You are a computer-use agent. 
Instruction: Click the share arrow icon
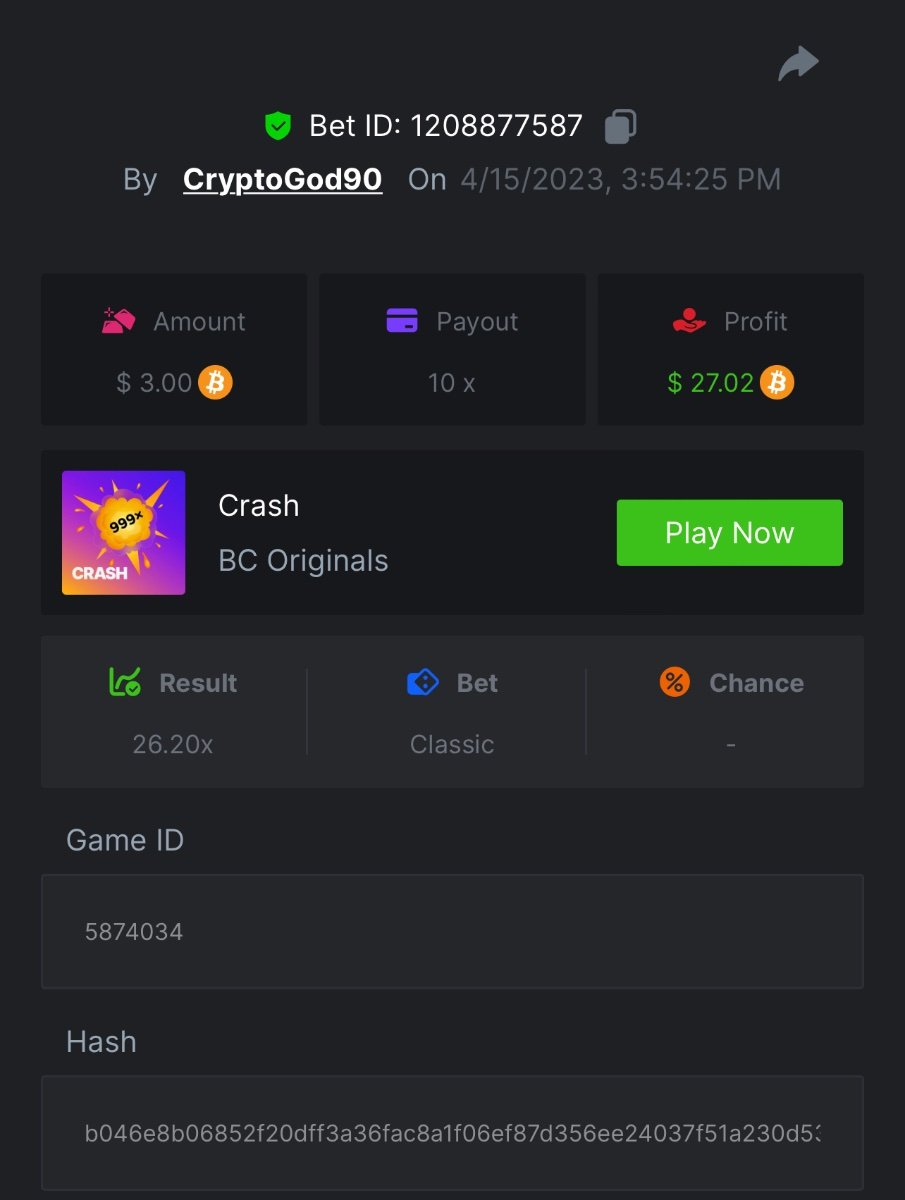[798, 65]
